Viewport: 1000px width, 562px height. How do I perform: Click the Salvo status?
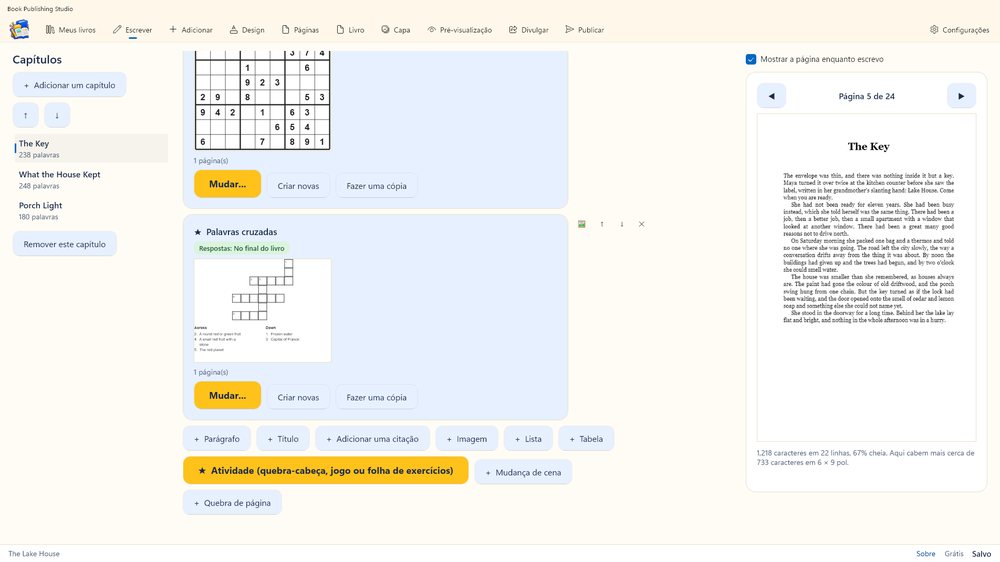click(x=982, y=554)
